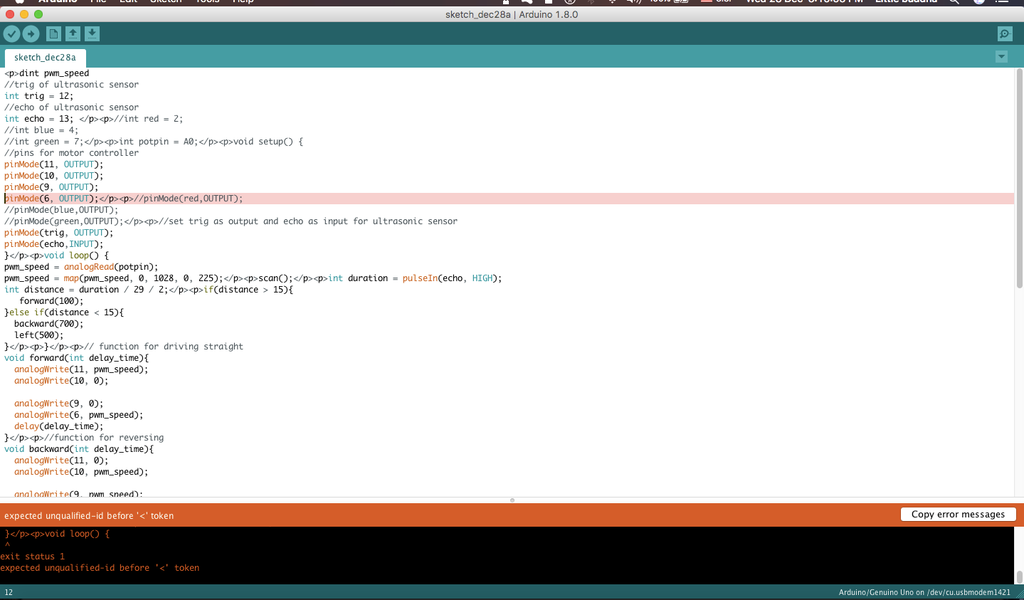Open the Serial Monitor with the magnifier icon

point(1003,33)
